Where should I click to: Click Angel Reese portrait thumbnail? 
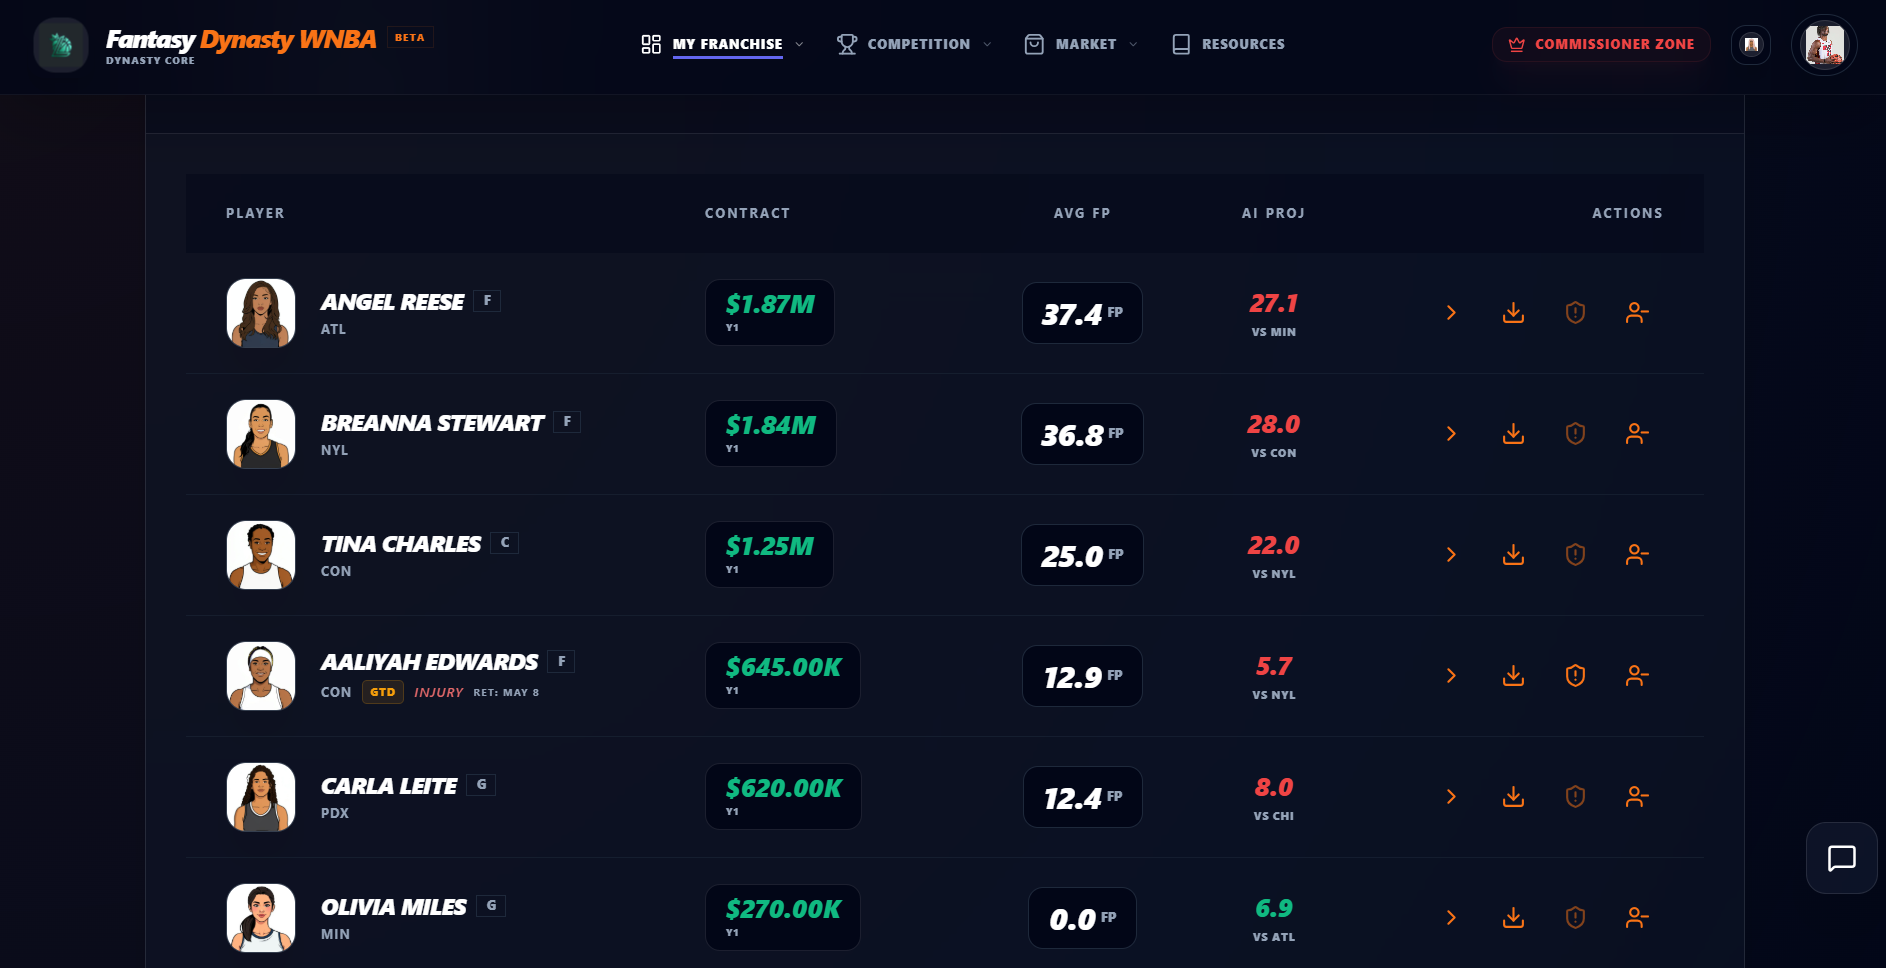coord(261,313)
